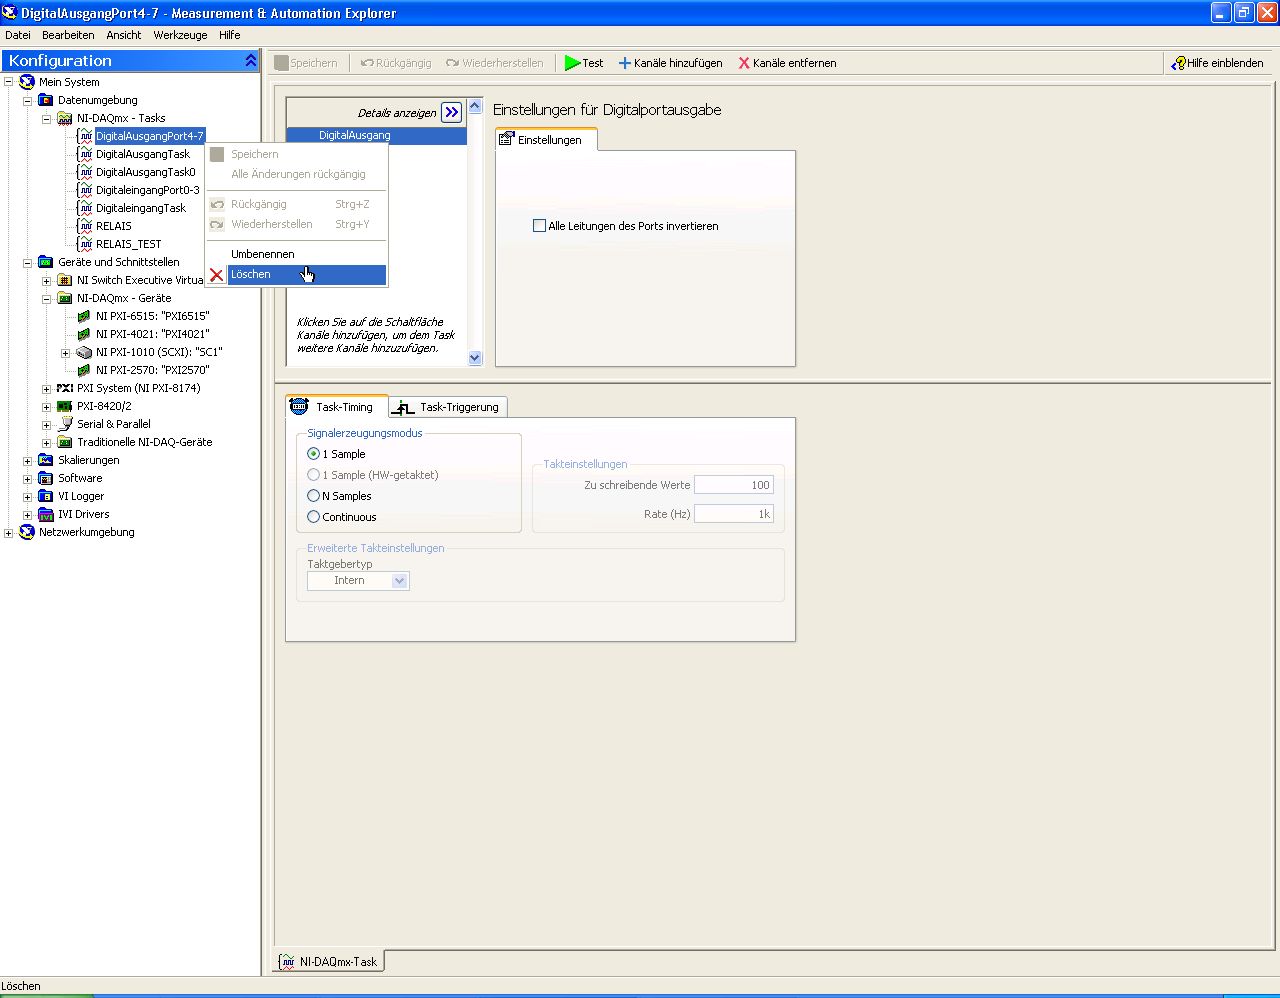Click the DigitalAusgangTask task icon
Viewport: 1280px width, 998px height.
point(85,154)
